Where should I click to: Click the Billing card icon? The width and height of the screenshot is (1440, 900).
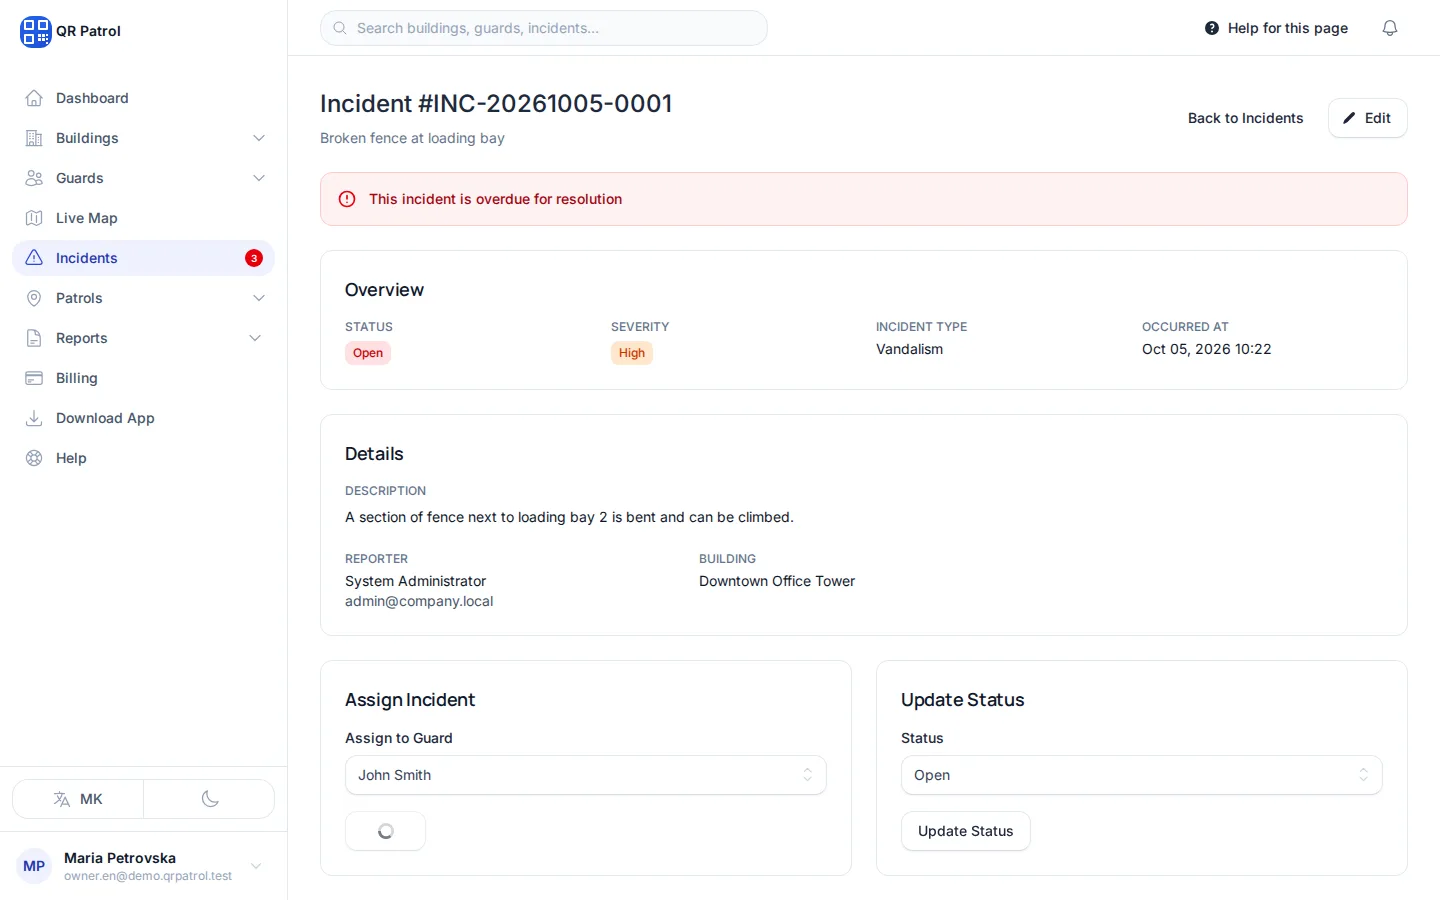[34, 378]
